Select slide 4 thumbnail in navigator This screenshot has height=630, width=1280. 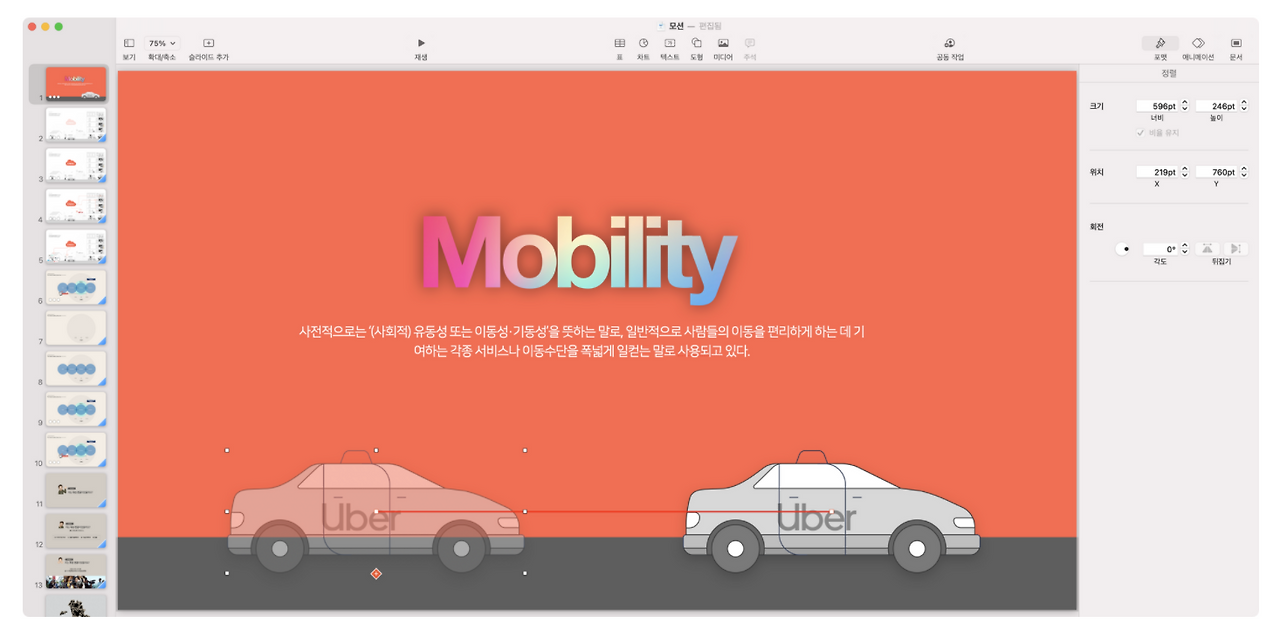(76, 206)
